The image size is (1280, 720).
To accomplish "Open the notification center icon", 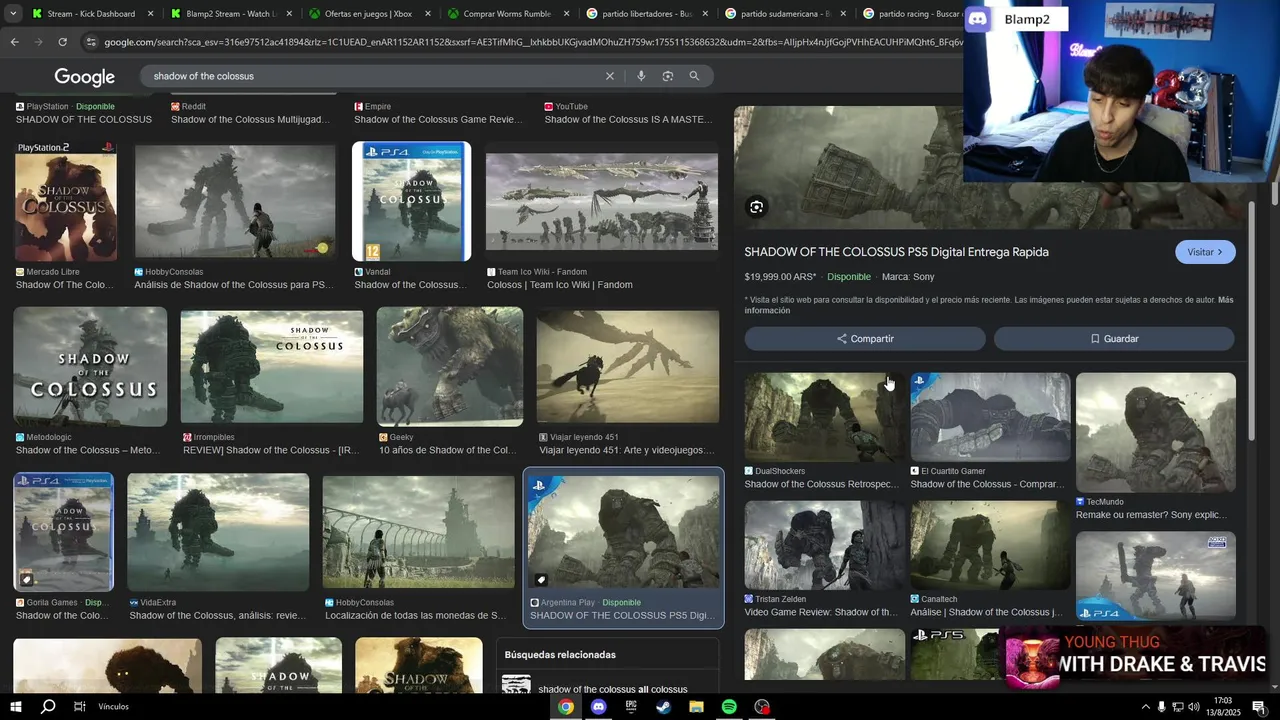I will (x=1259, y=707).
